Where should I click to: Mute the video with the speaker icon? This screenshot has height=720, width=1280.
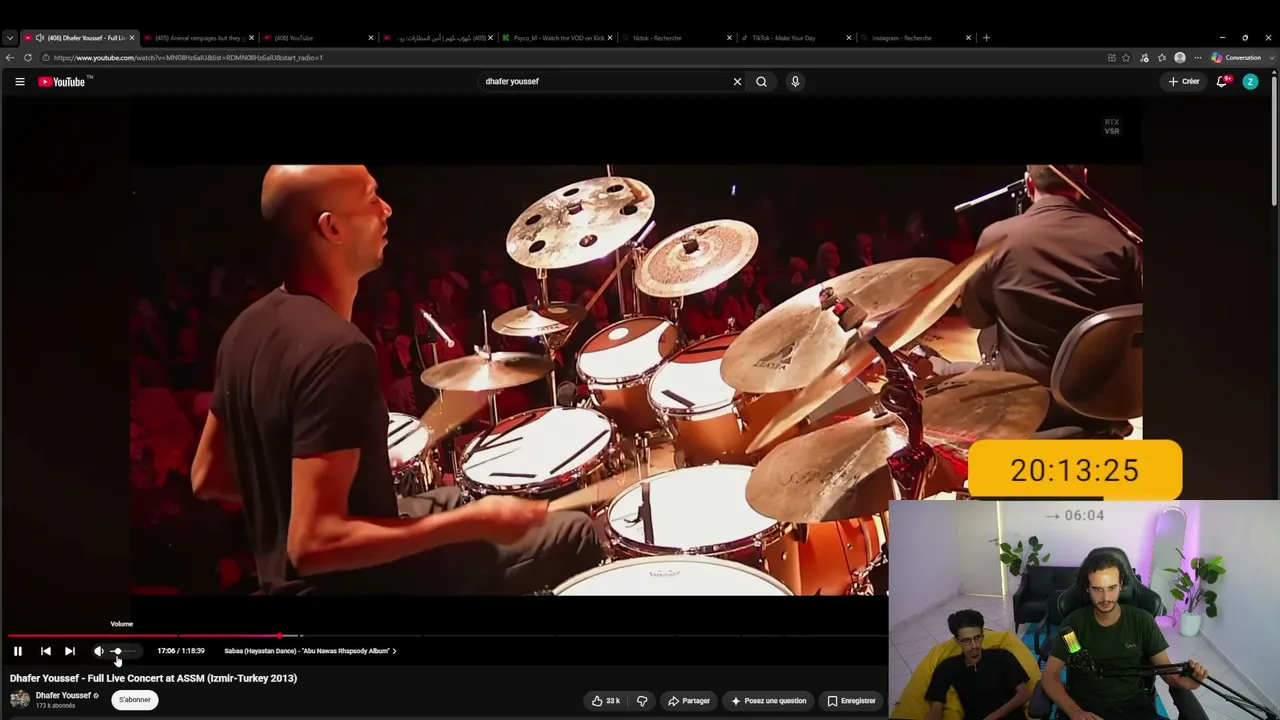(99, 651)
